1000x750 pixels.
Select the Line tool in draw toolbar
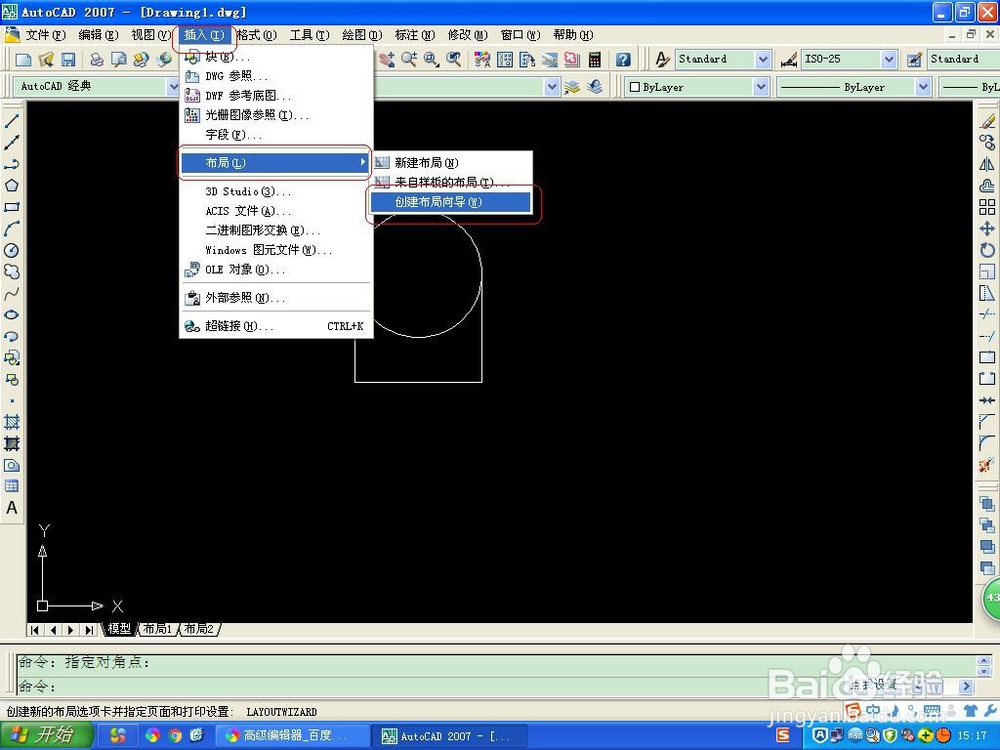pyautogui.click(x=11, y=121)
